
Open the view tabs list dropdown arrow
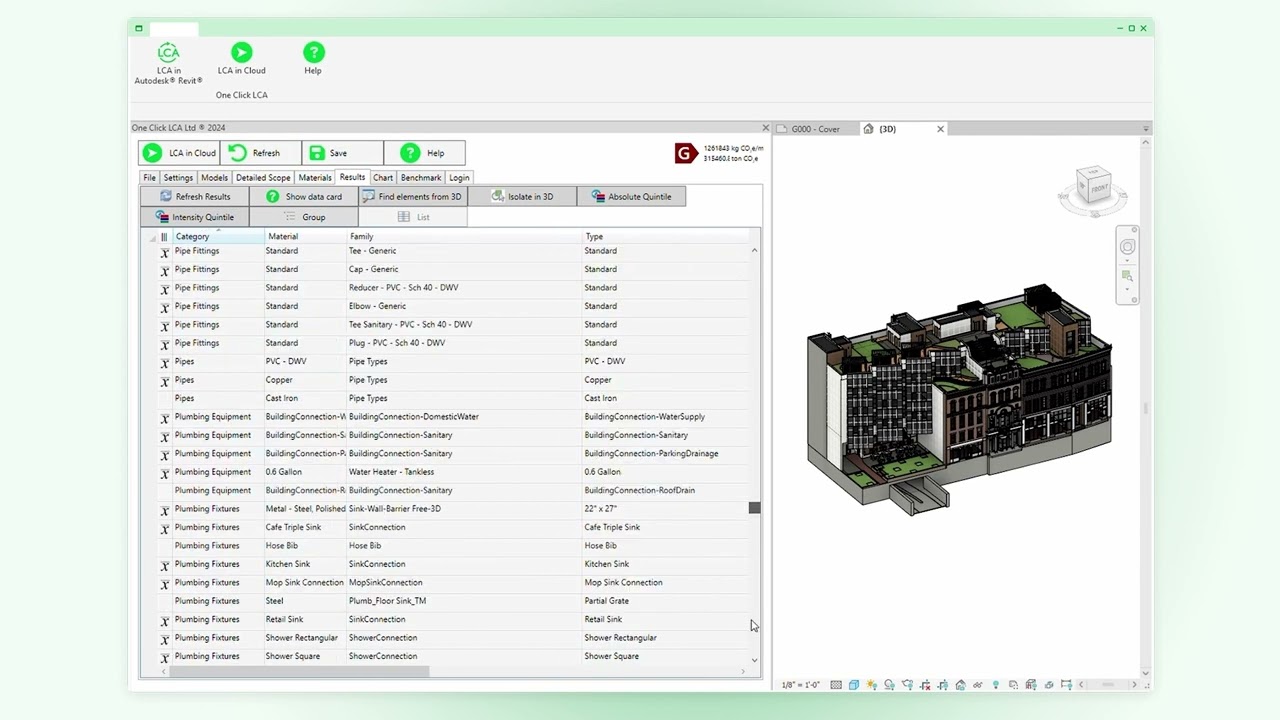1146,129
